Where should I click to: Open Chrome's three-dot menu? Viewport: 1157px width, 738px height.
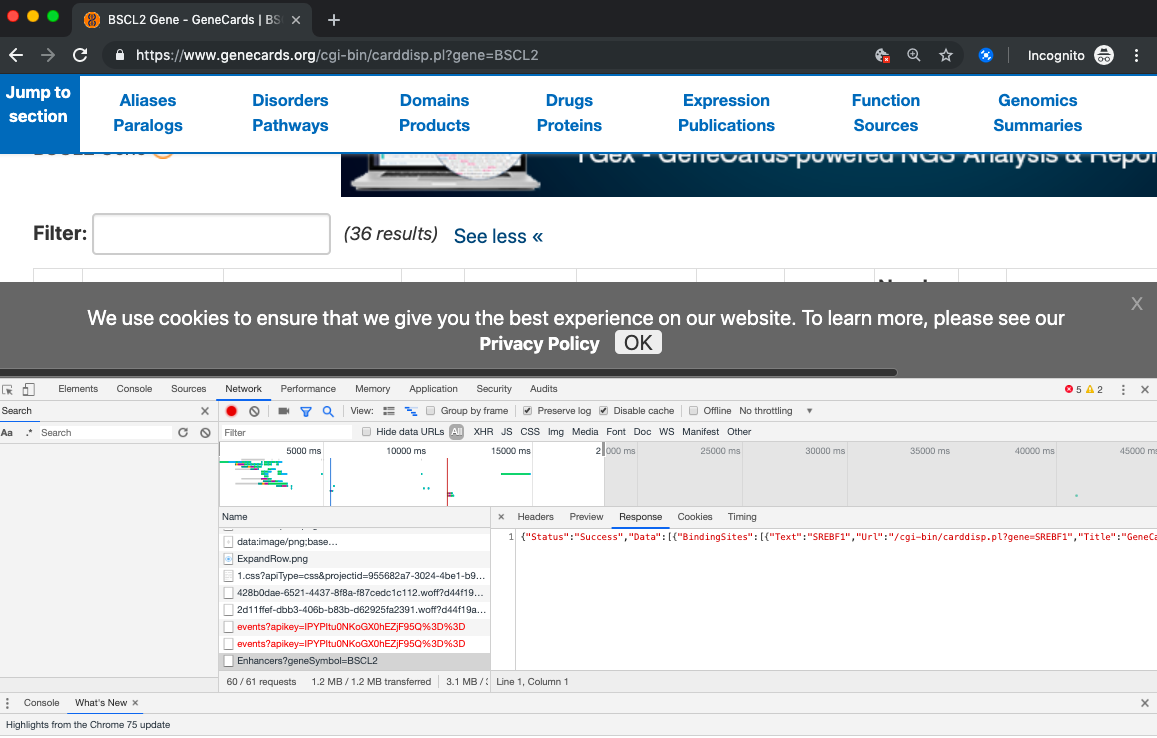(1136, 55)
